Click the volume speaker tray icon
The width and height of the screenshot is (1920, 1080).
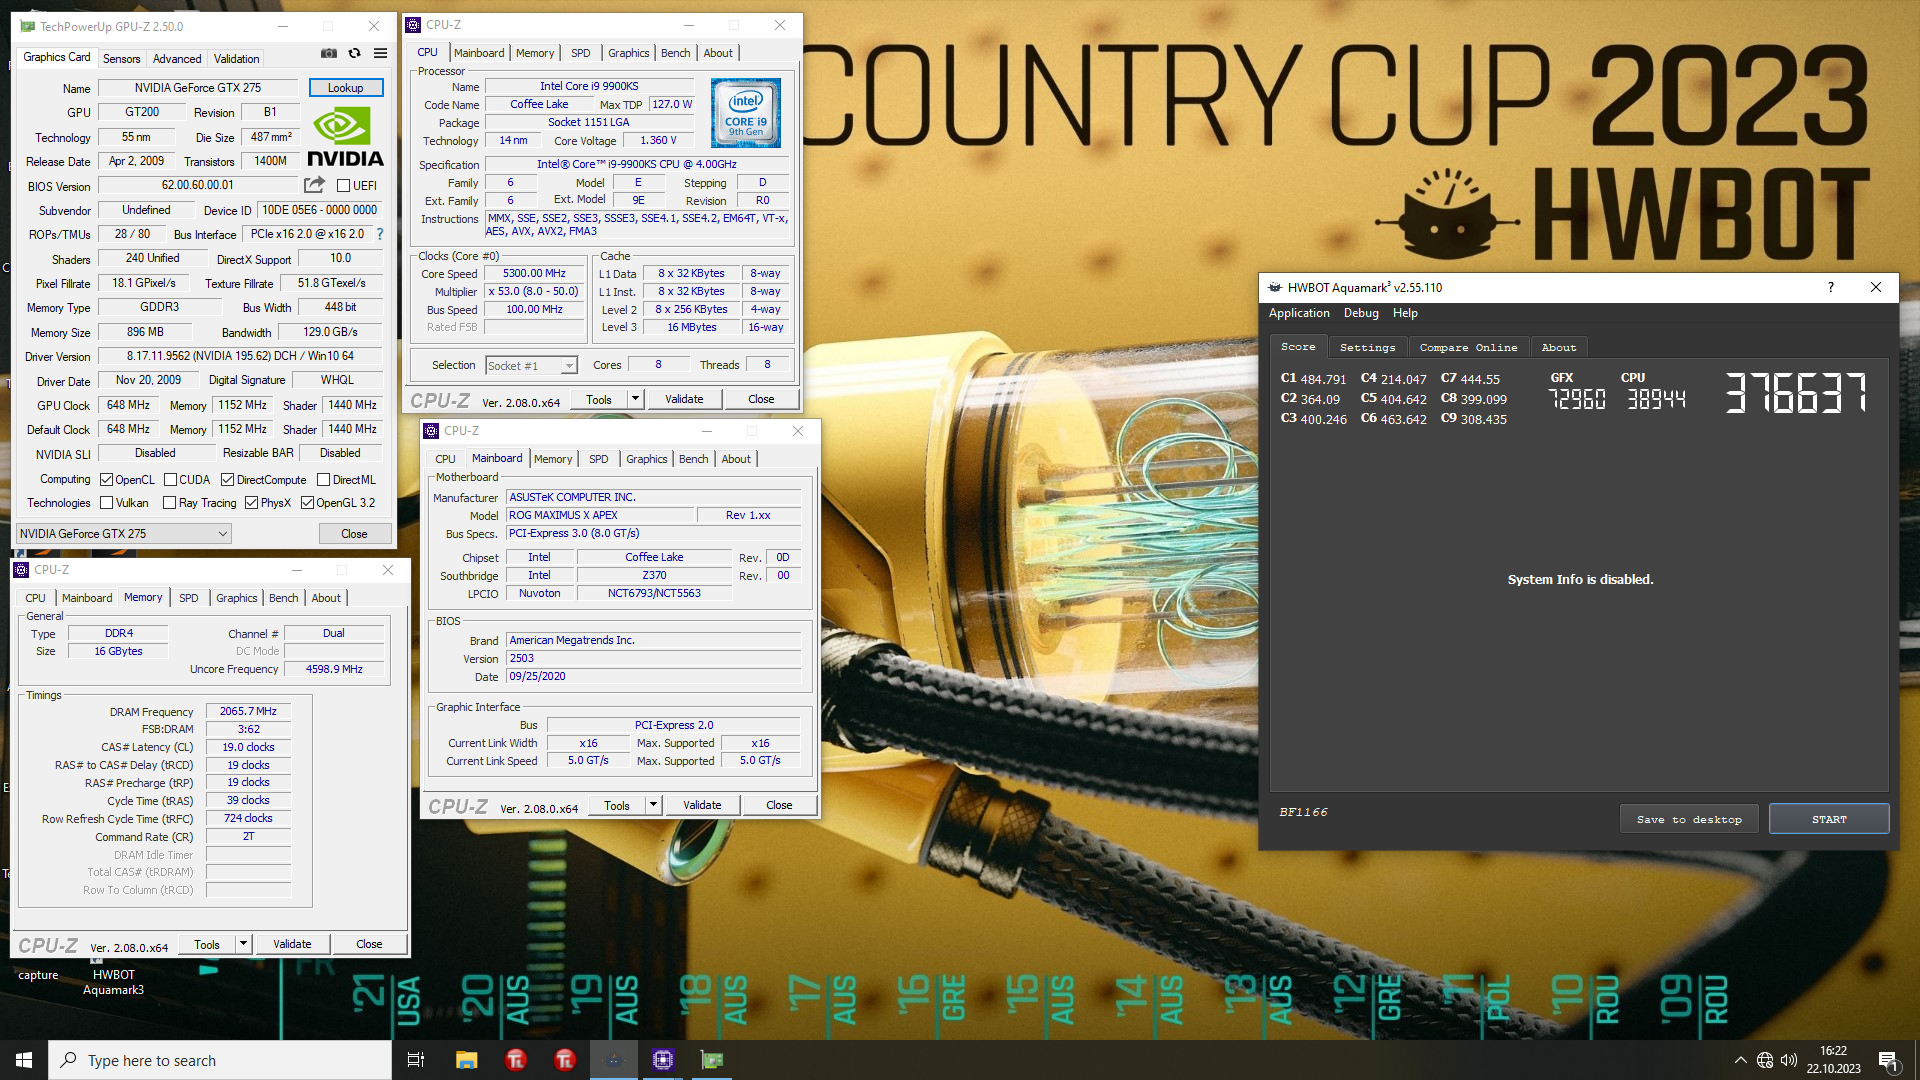tap(1789, 1060)
